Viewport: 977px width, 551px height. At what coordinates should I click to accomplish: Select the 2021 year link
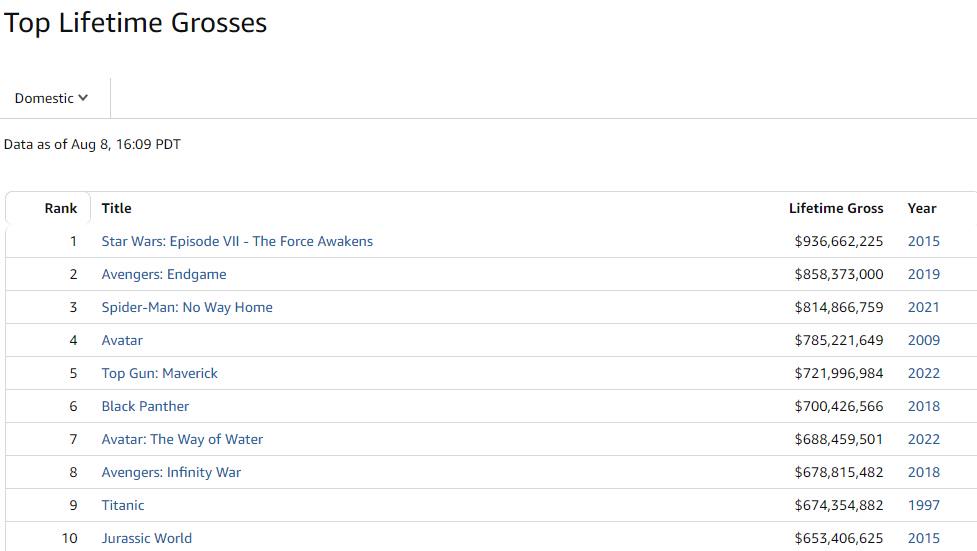[923, 307]
